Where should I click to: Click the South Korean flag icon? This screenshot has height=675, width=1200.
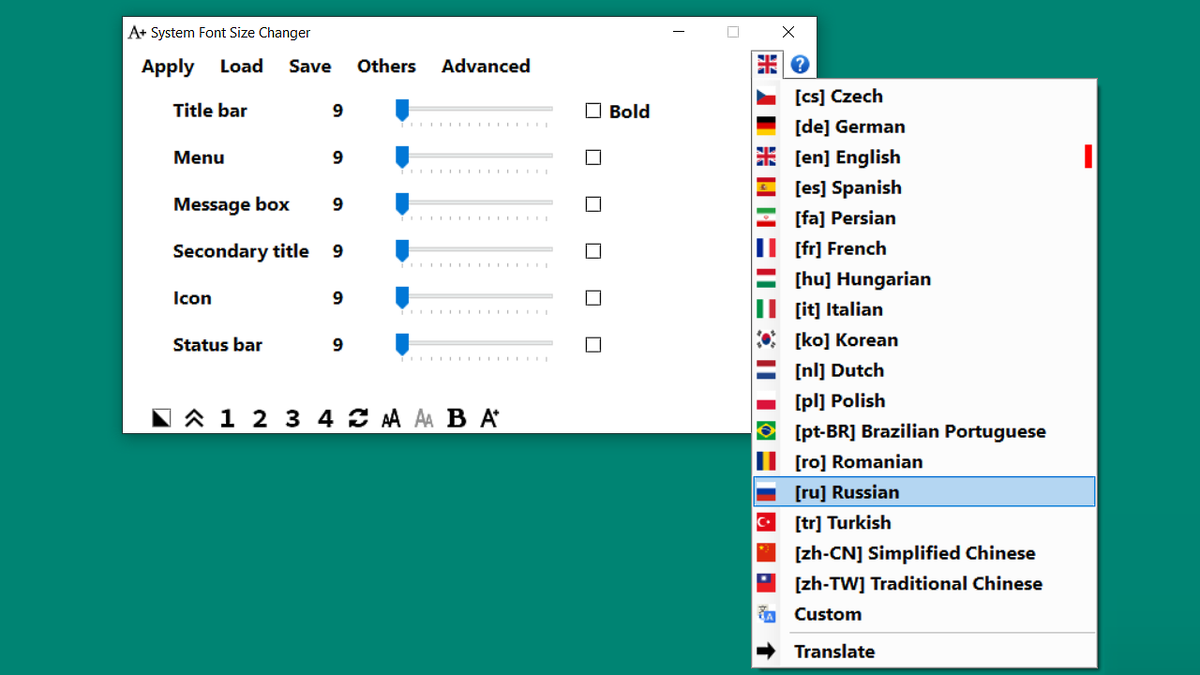click(766, 340)
